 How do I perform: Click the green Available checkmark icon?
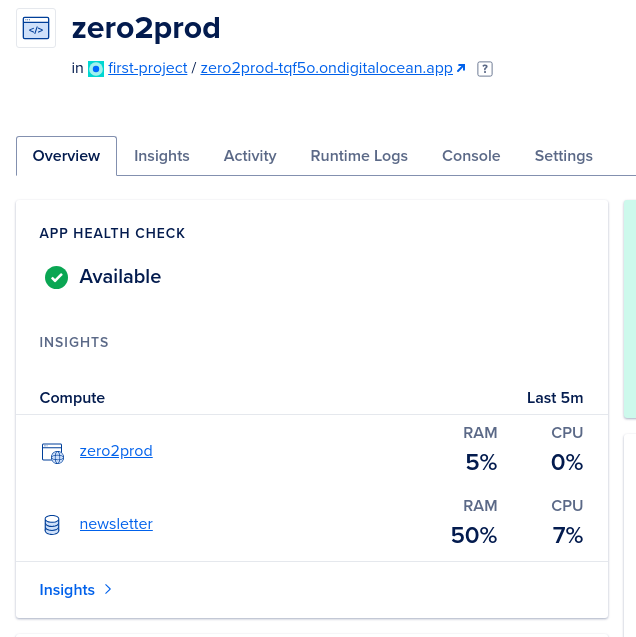click(x=56, y=277)
